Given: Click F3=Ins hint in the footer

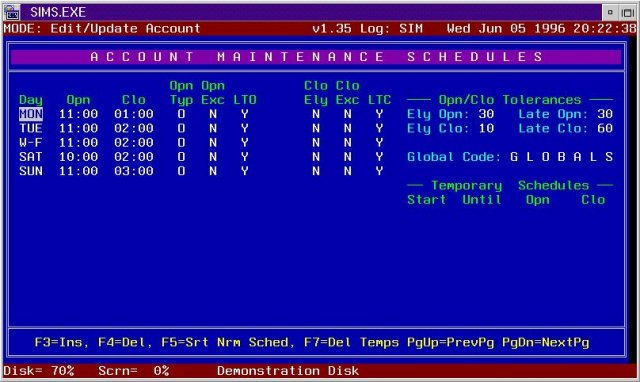Looking at the screenshot, I should tap(58, 342).
